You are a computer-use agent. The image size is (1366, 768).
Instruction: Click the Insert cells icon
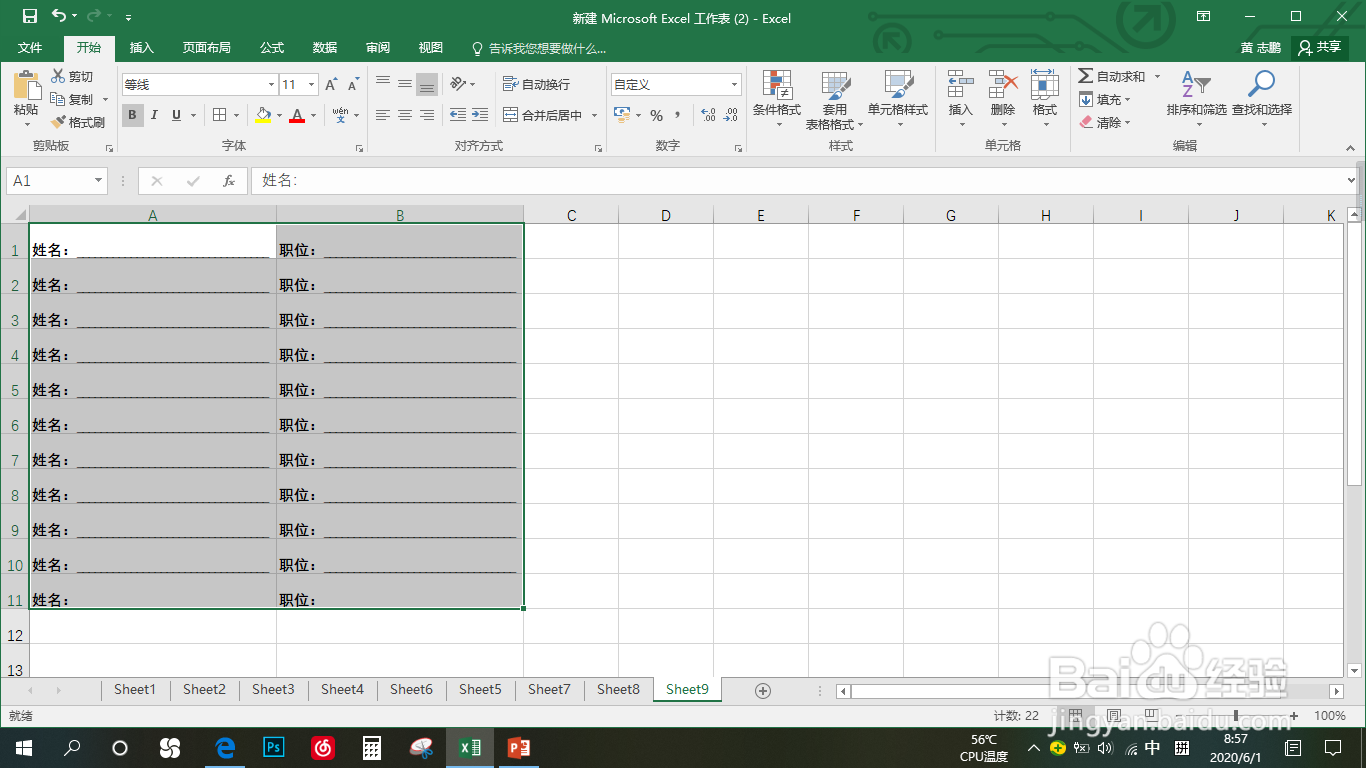[x=960, y=85]
